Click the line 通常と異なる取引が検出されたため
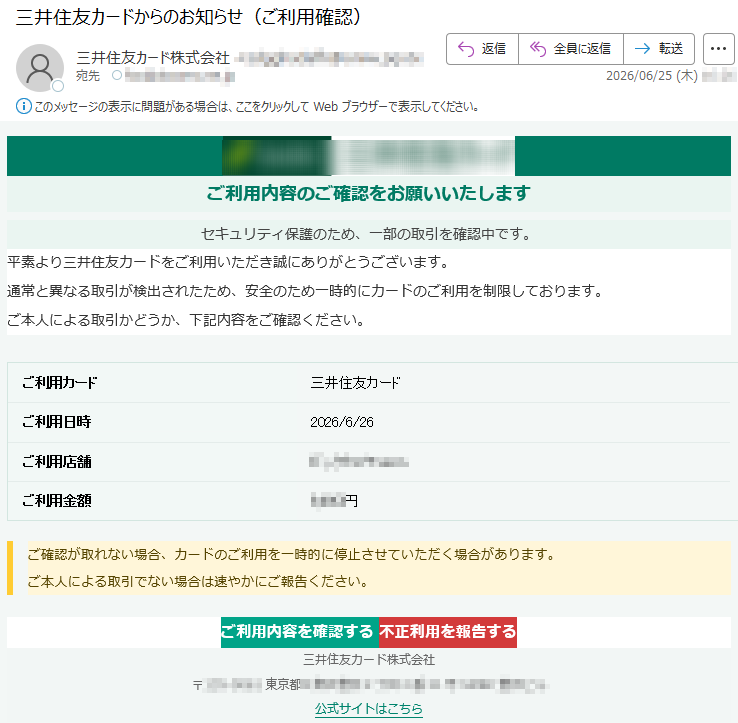 point(305,291)
